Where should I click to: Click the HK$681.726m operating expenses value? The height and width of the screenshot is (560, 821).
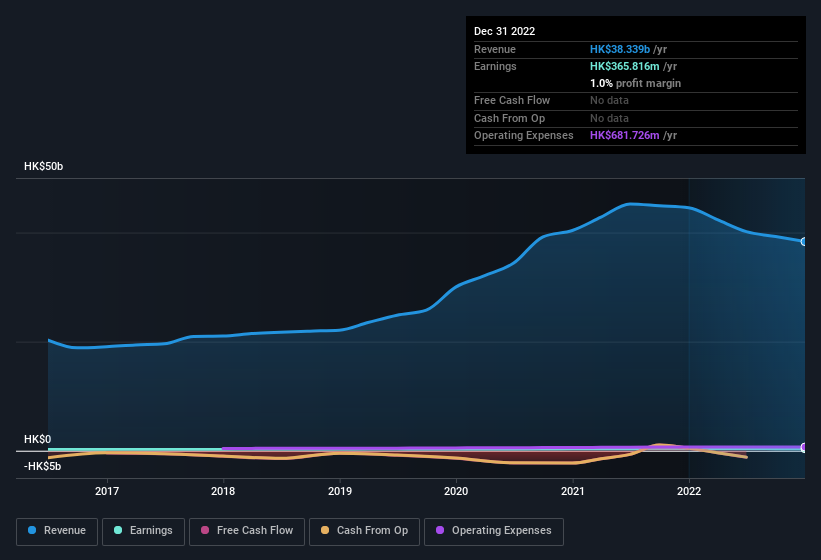tap(625, 136)
